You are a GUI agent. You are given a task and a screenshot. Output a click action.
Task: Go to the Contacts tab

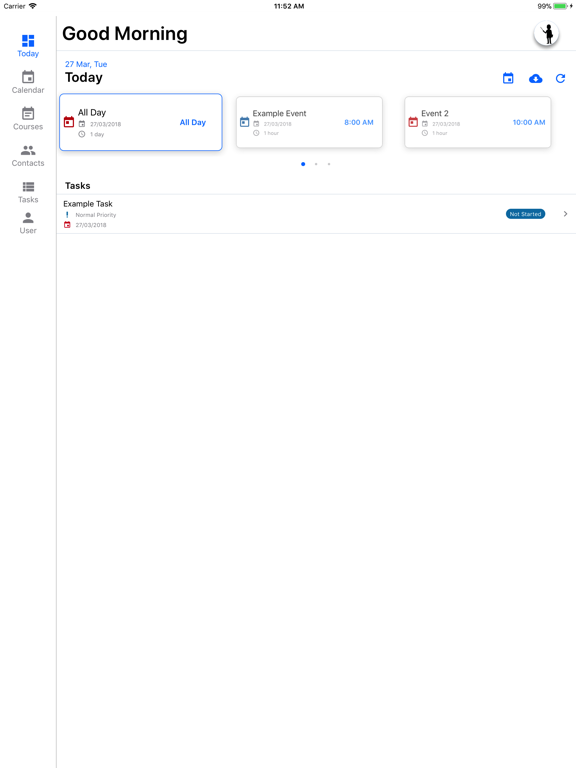click(28, 156)
